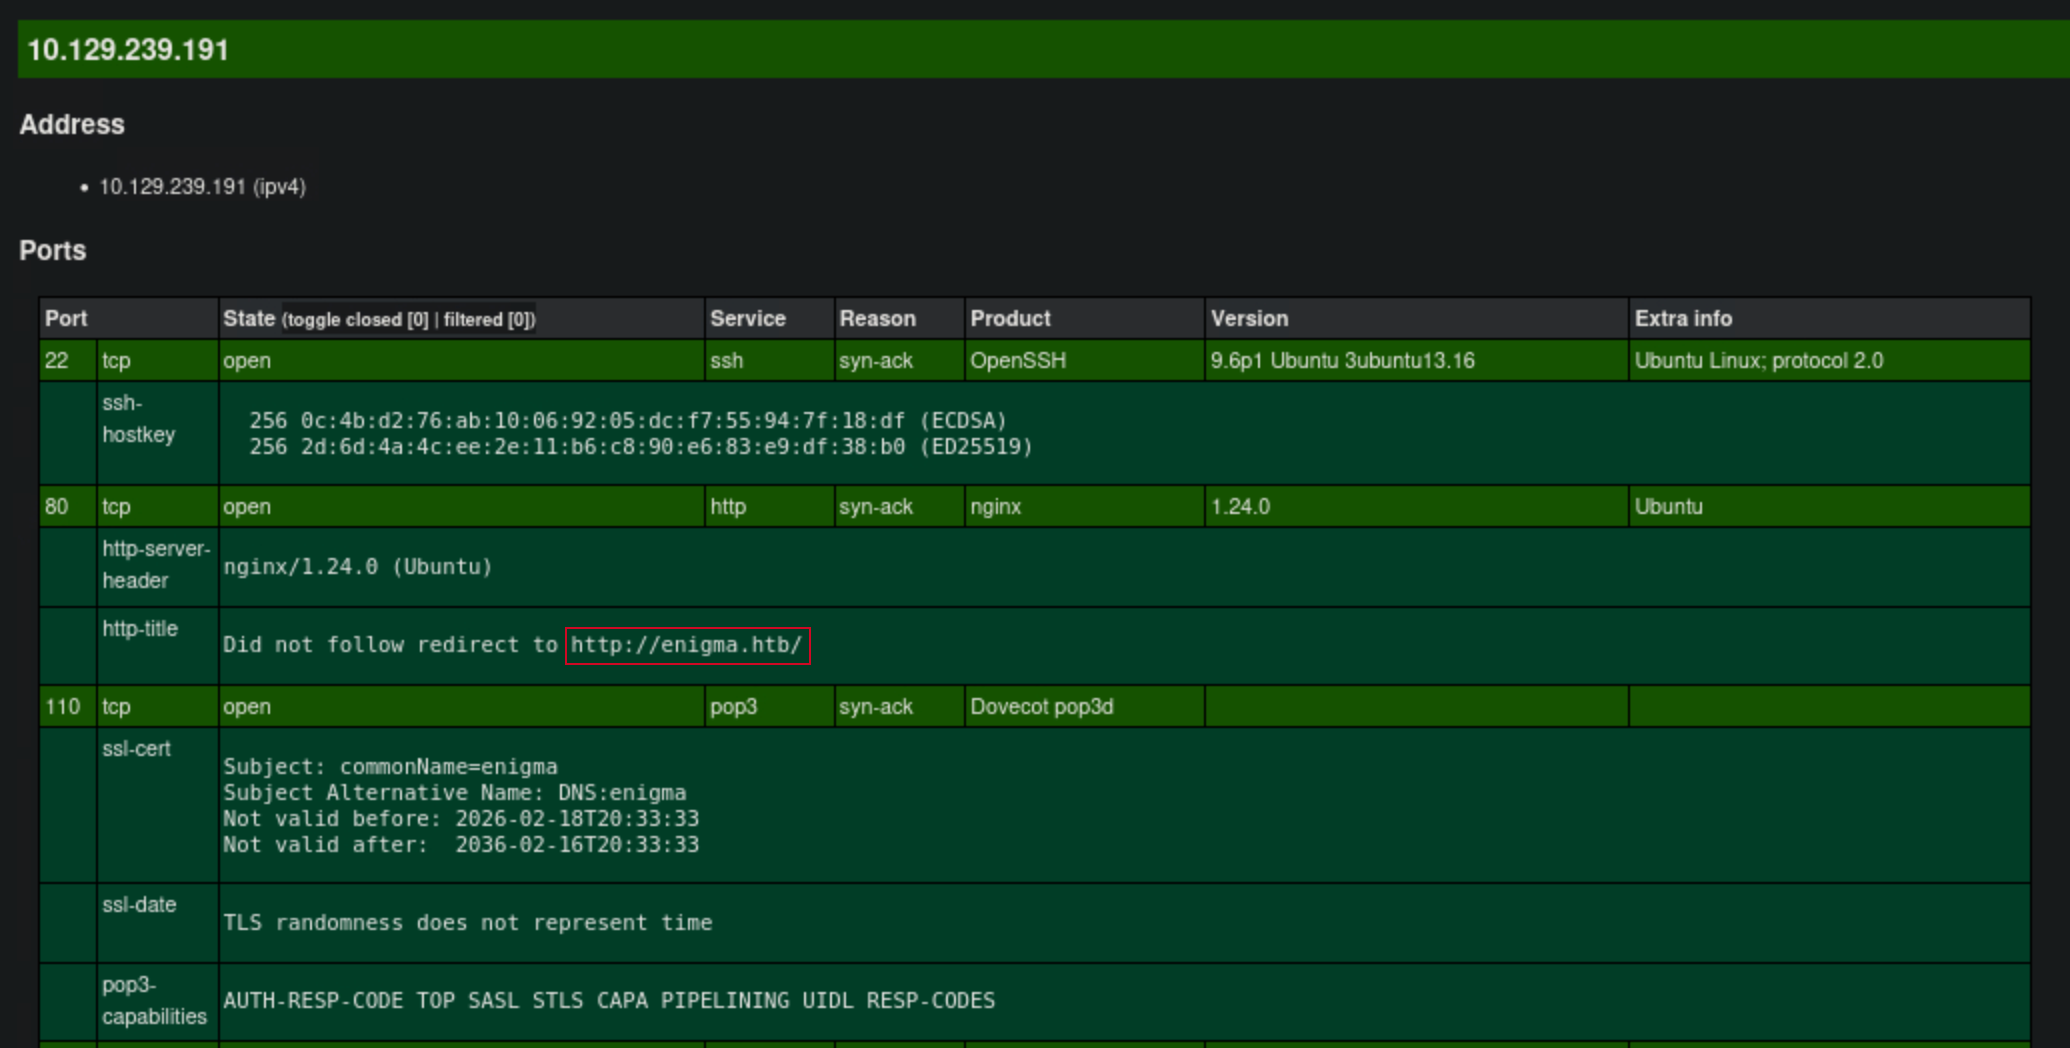
Task: Select nginx/1.24.0 (Ubuntu) header output
Action: point(358,567)
